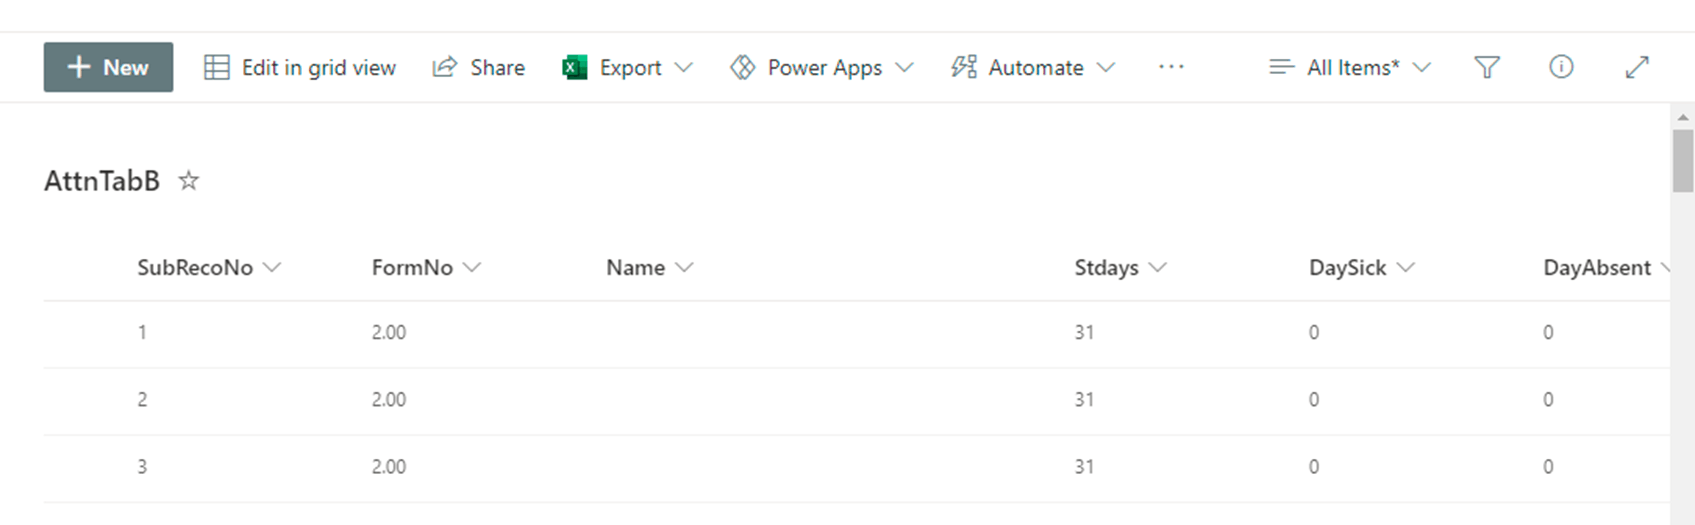The width and height of the screenshot is (1695, 525).
Task: Expand the Name column menu
Action: [x=684, y=268]
